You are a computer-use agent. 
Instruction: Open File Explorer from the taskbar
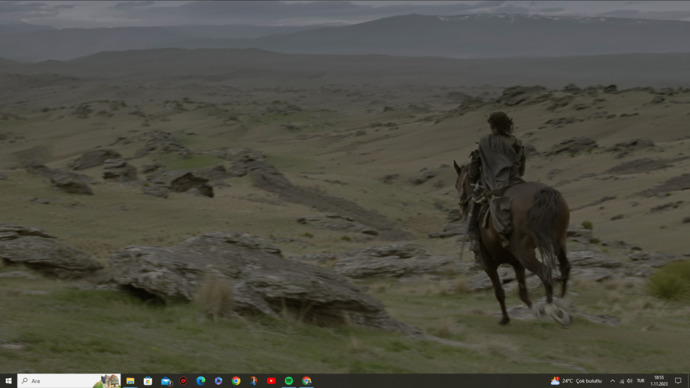[130, 381]
